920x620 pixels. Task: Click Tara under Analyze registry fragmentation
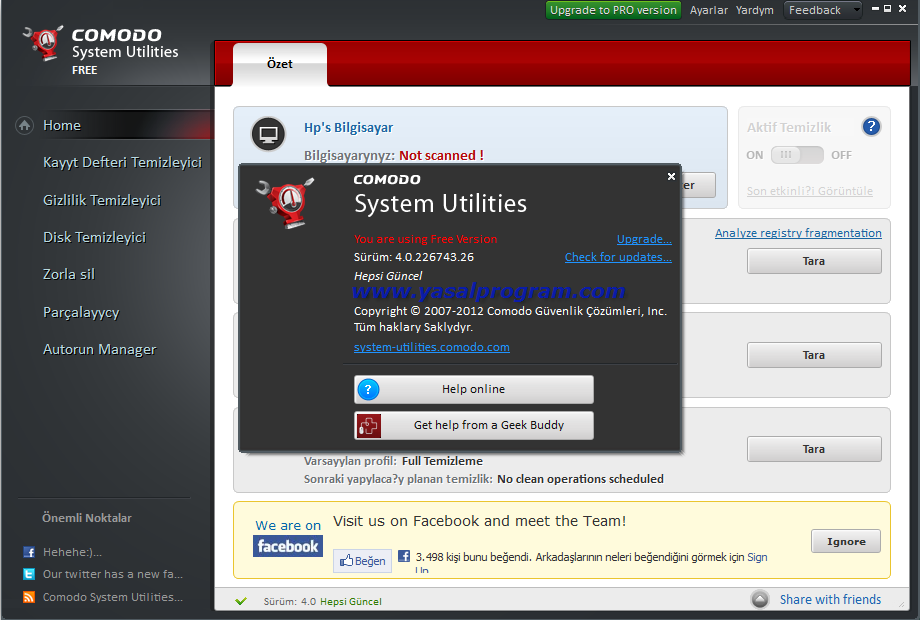[814, 261]
